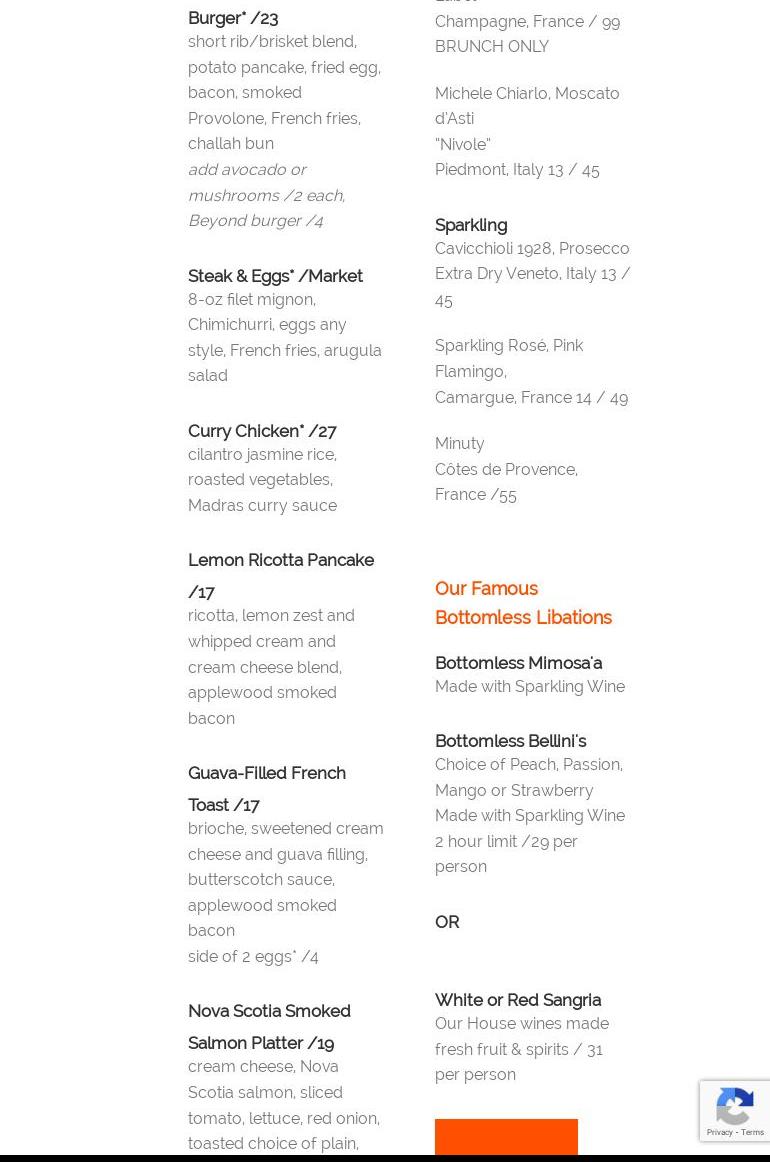Click the reCAPTCHA logo icon

735,1109
